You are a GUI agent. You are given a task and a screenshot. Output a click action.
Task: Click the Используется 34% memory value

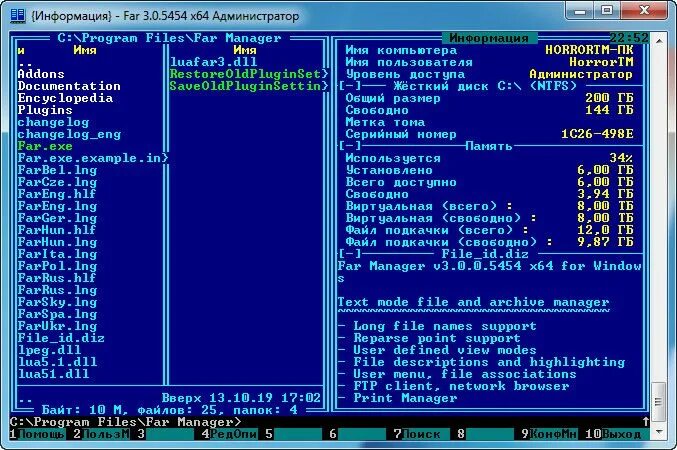(621, 158)
